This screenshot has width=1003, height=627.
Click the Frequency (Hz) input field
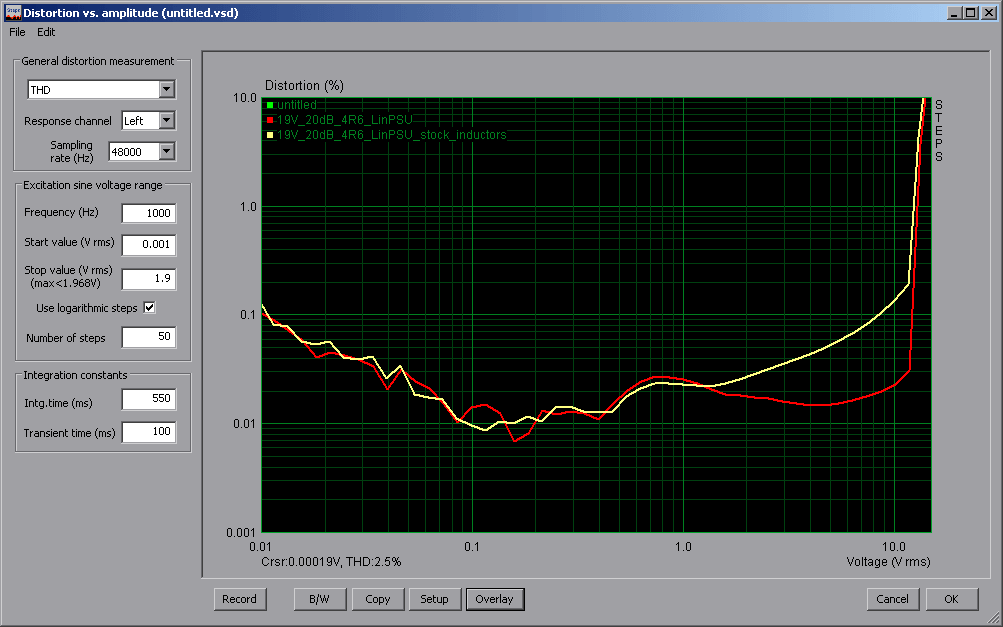[x=148, y=213]
